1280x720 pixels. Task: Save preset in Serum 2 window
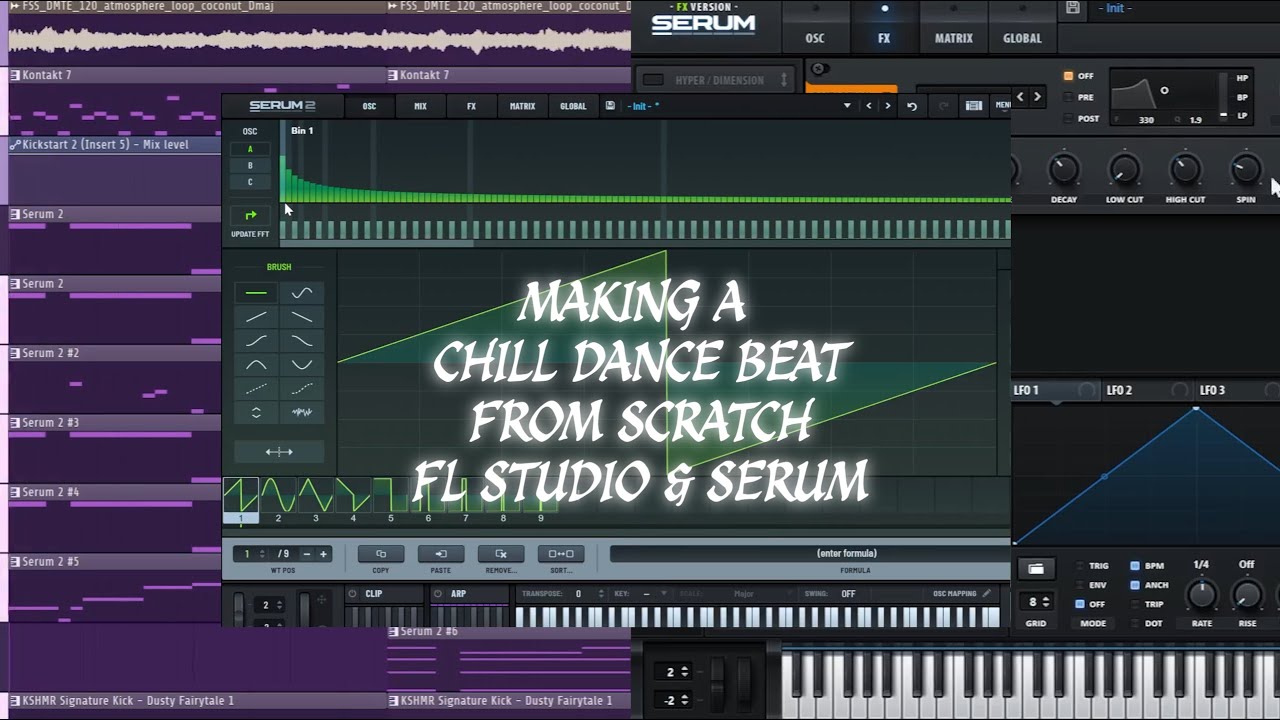(610, 106)
